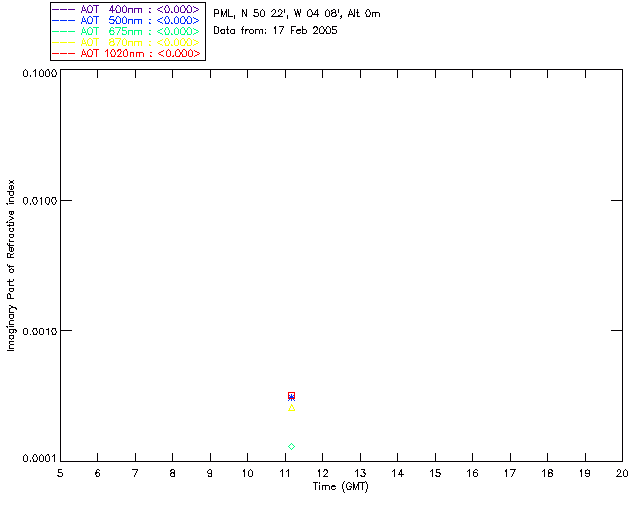This screenshot has width=640, height=512.
Task: Select the AOT 1020nm legend label
Action: 140,54
